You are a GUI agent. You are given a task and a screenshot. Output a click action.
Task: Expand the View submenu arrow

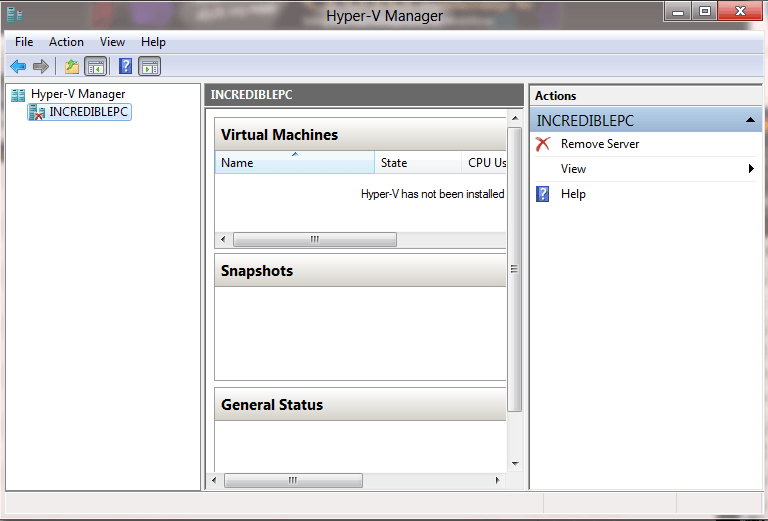[751, 169]
